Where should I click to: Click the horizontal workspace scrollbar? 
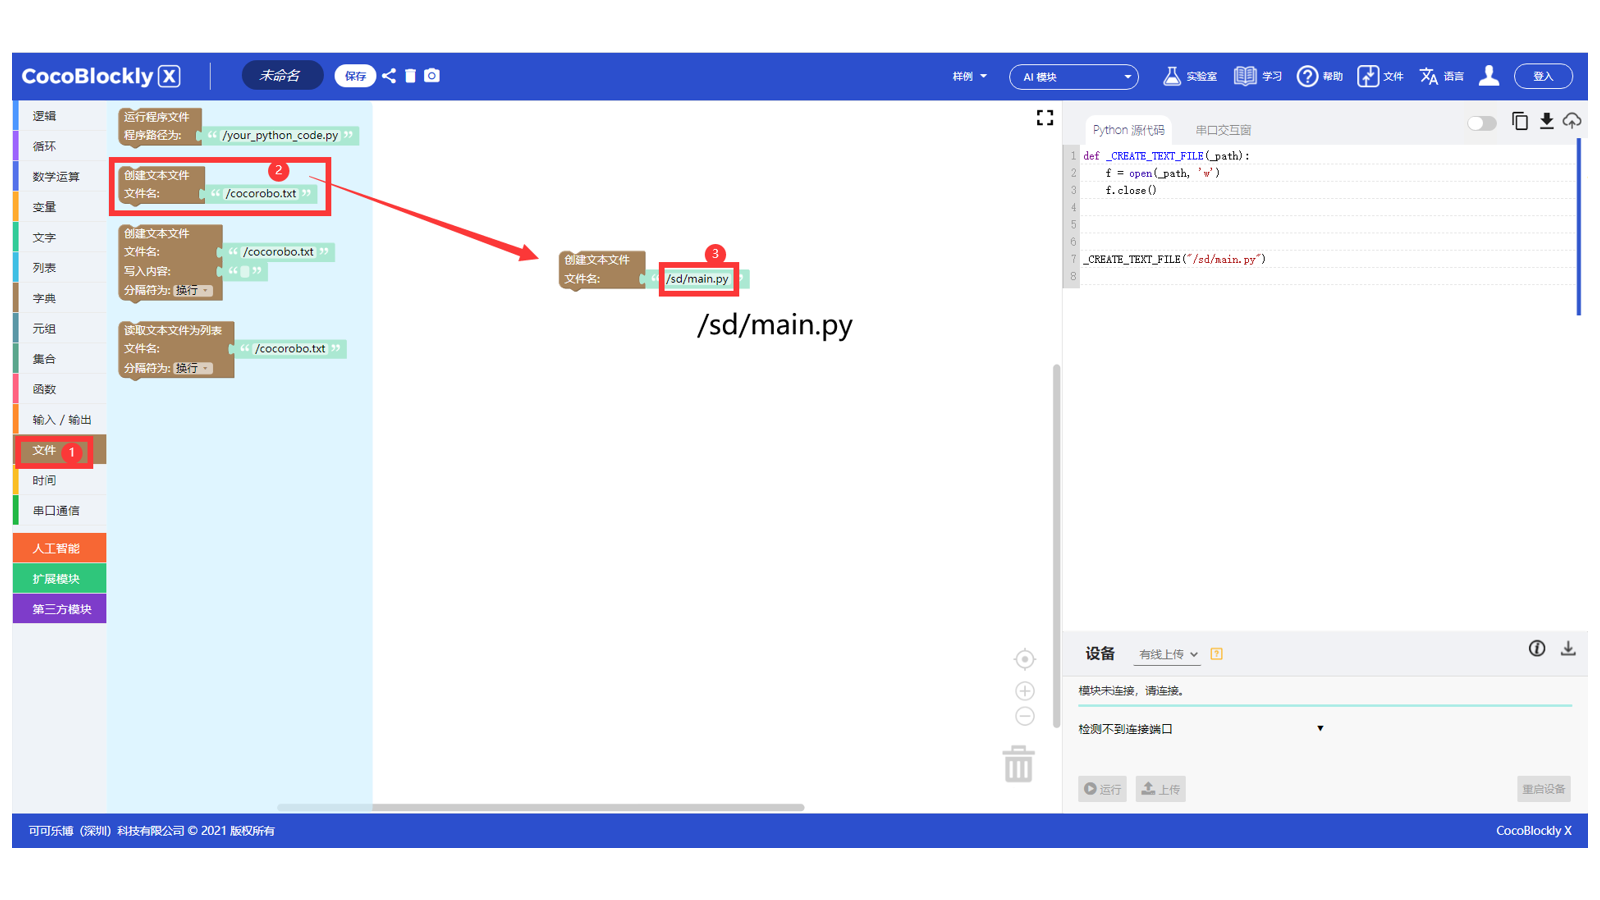(x=540, y=807)
